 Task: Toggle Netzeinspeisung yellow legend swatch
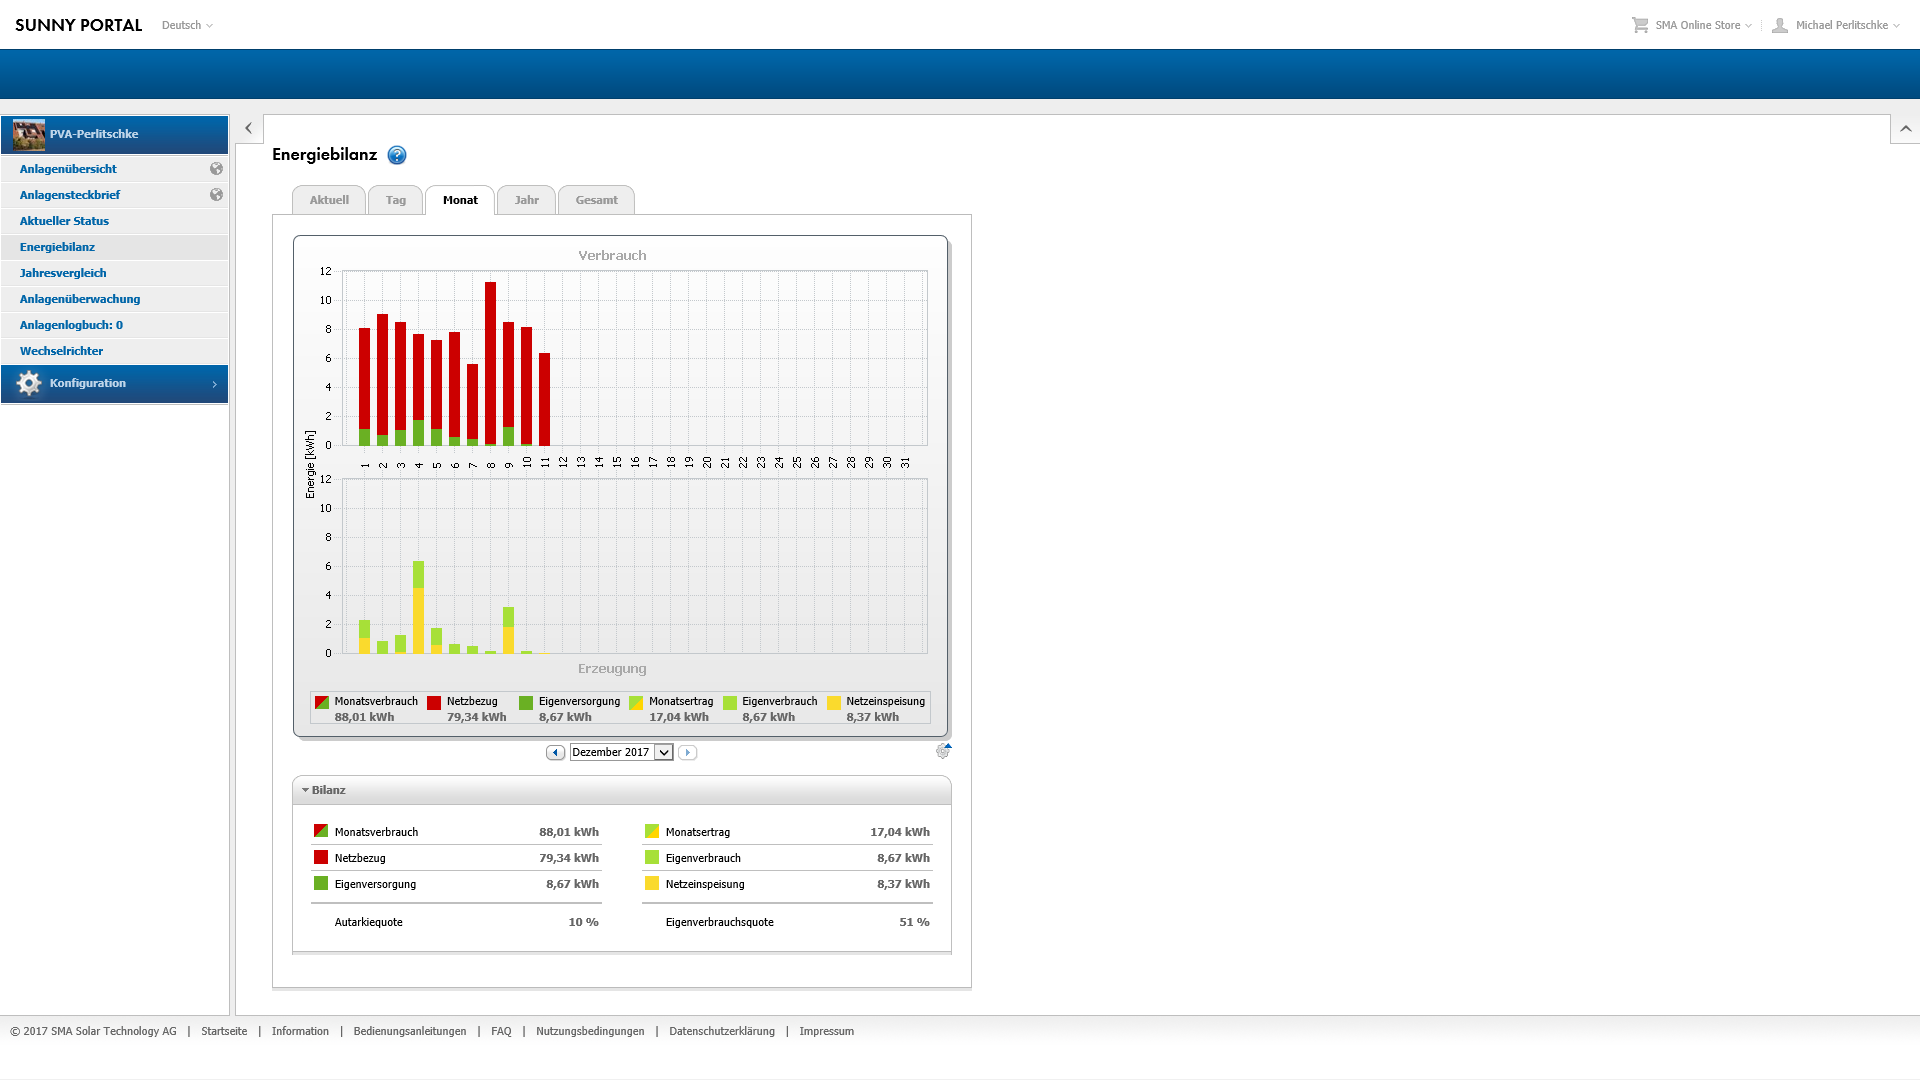[834, 703]
